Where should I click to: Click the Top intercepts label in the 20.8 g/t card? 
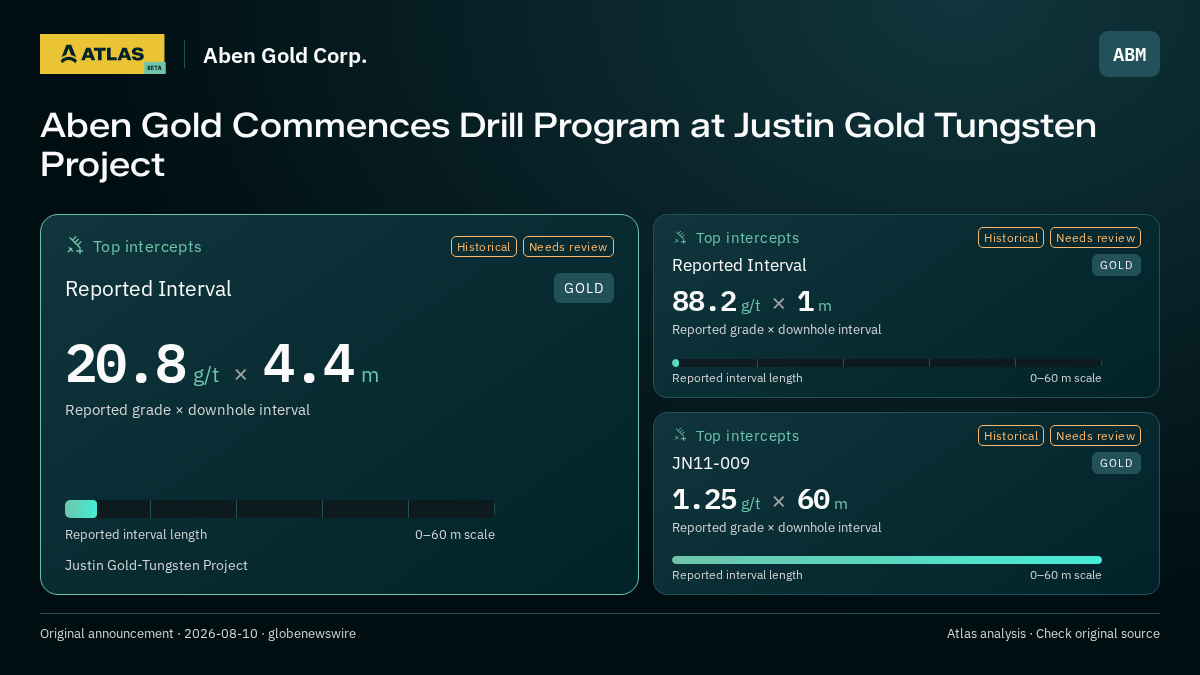(x=147, y=247)
